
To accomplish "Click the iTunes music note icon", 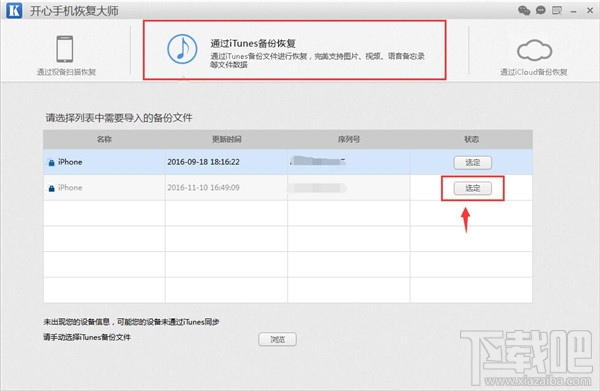I will pyautogui.click(x=182, y=49).
